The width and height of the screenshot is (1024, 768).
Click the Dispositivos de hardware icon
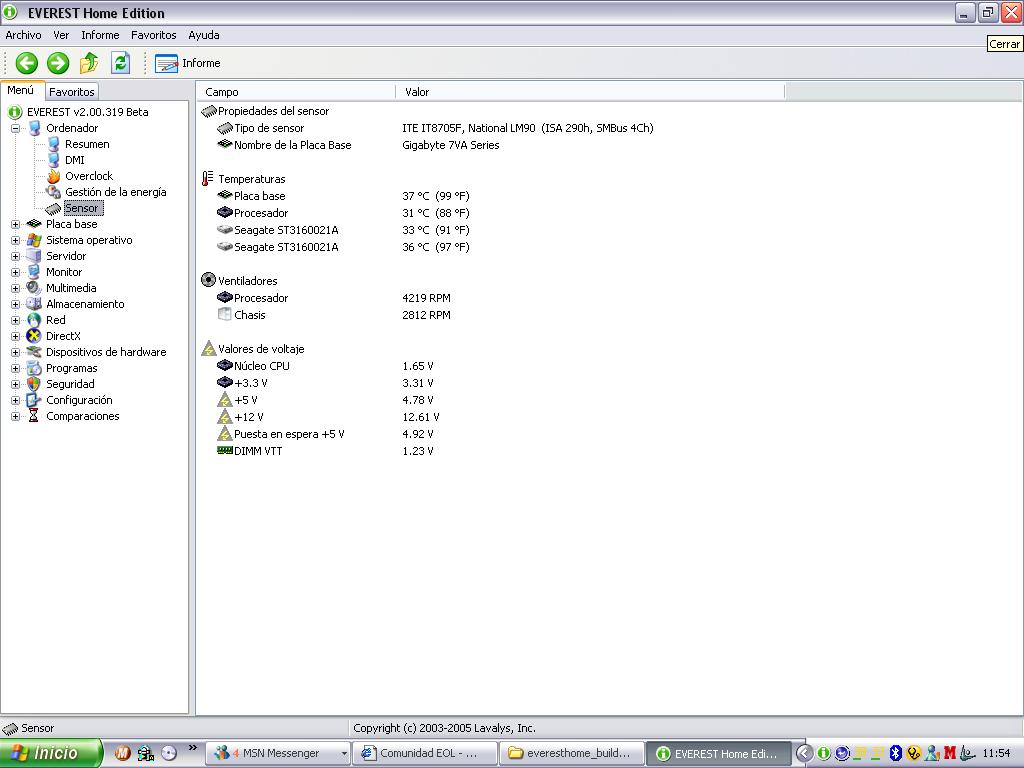click(x=34, y=352)
